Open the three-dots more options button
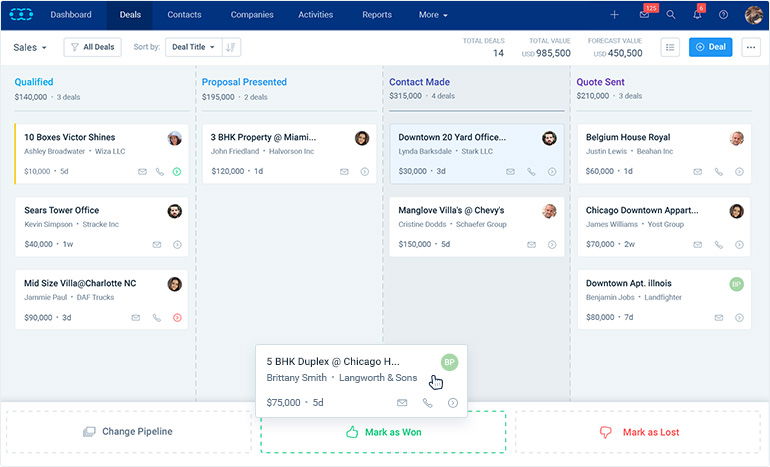Screen dimensions: 770x467 pyautogui.click(x=750, y=47)
